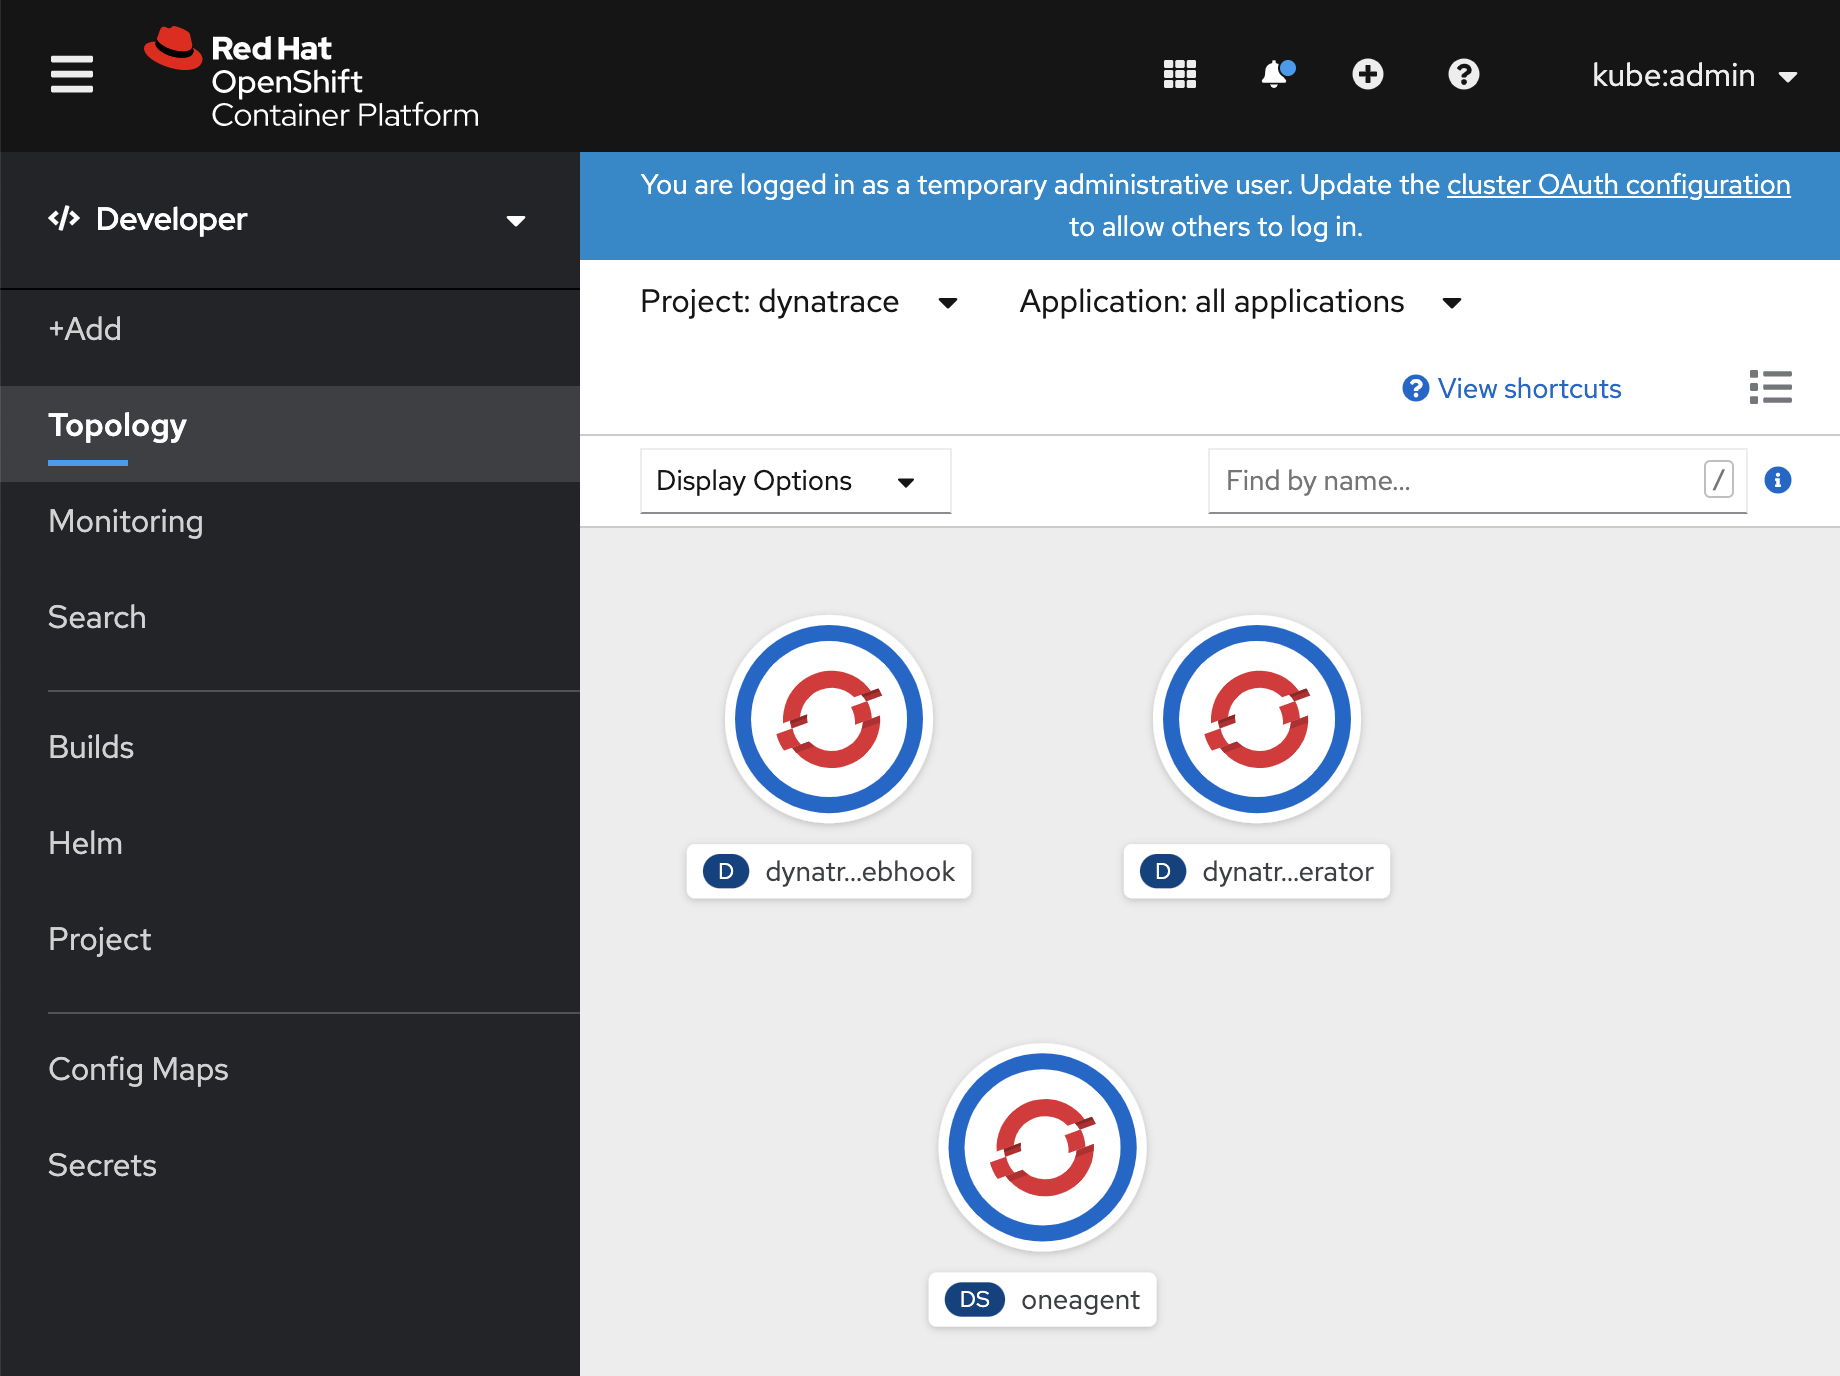Screen dimensions: 1840x1376
Task: Follow the cluster OAuth configuration link
Action: coord(1618,185)
